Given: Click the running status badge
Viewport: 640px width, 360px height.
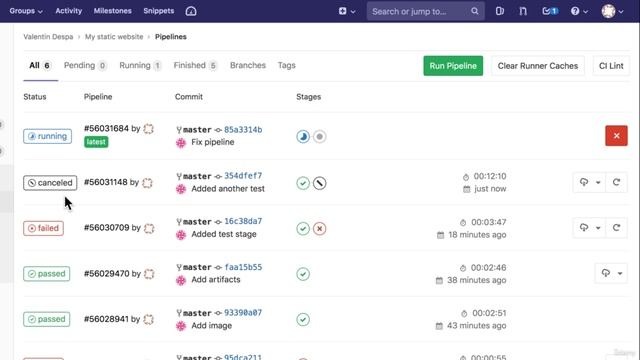Looking at the screenshot, I should (47, 136).
